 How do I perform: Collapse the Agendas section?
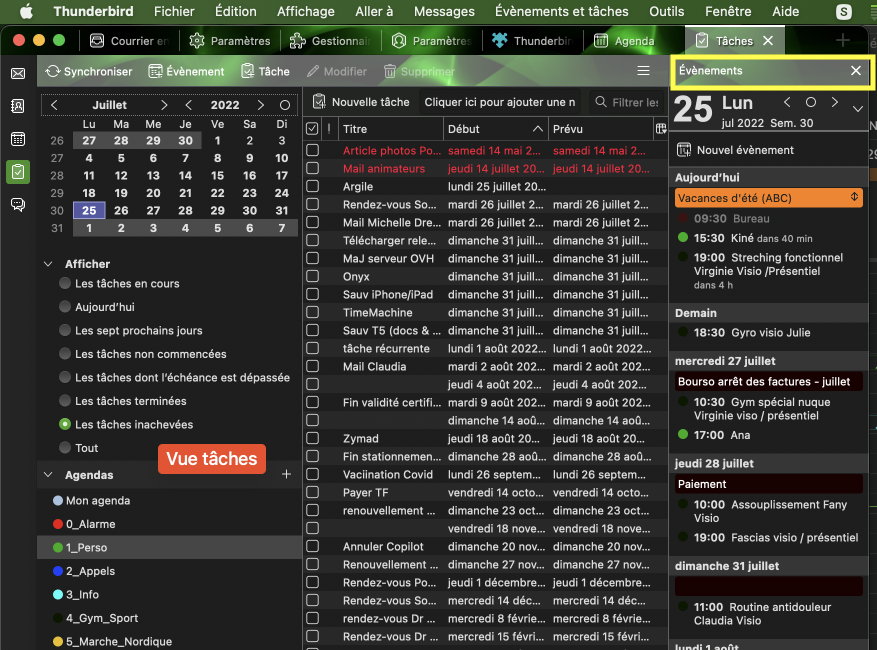[x=48, y=475]
